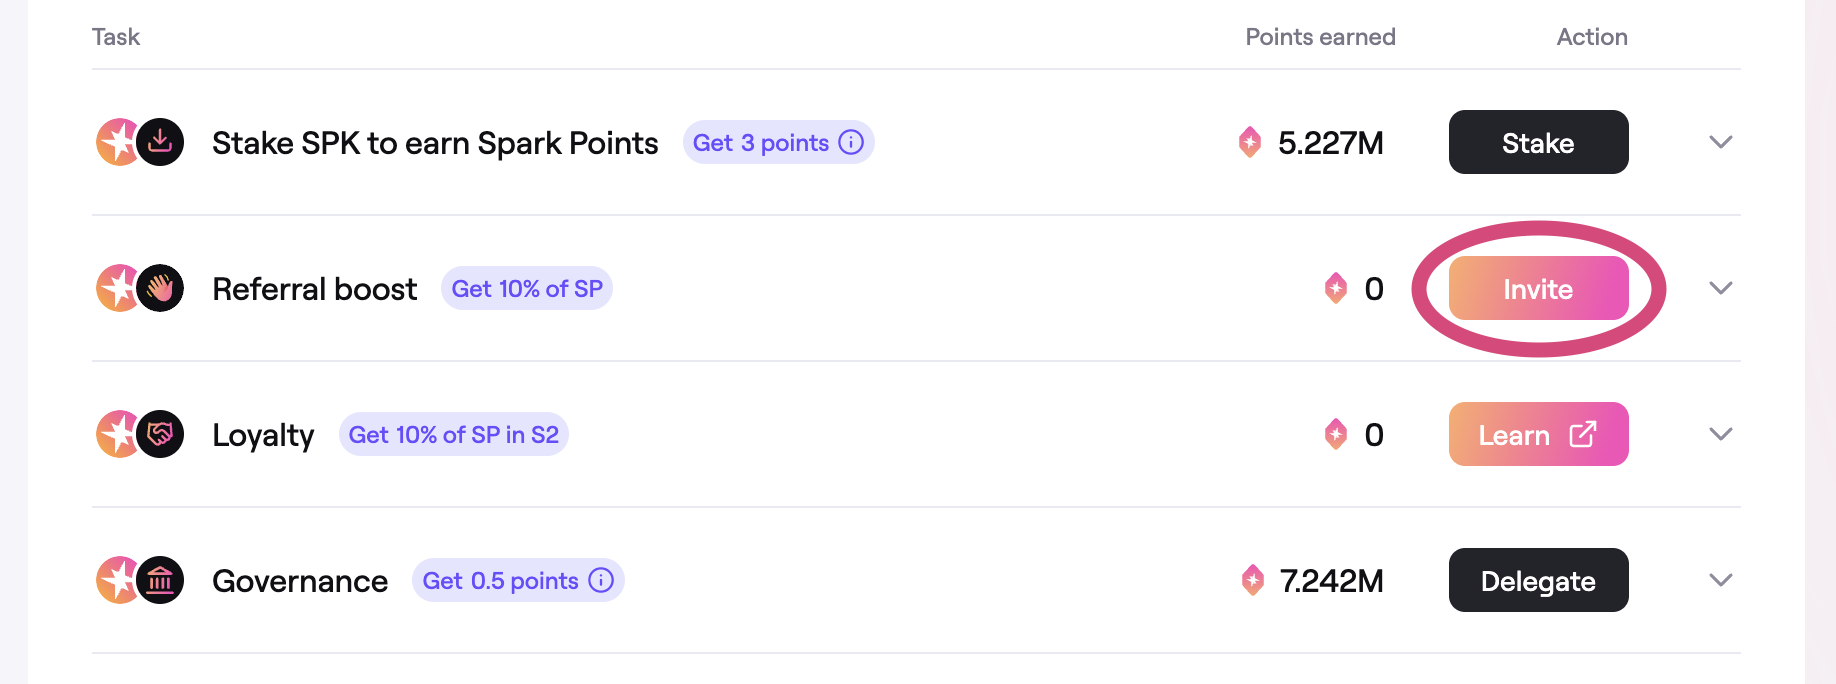Click the Stake SPK download icon
Screen dimensions: 1836x684
point(160,142)
